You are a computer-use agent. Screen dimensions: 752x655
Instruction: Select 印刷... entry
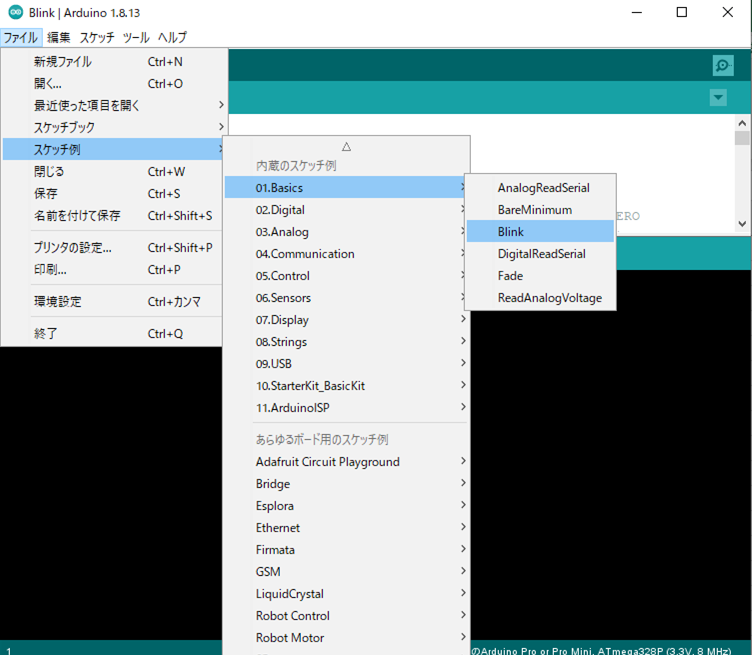coord(113,270)
